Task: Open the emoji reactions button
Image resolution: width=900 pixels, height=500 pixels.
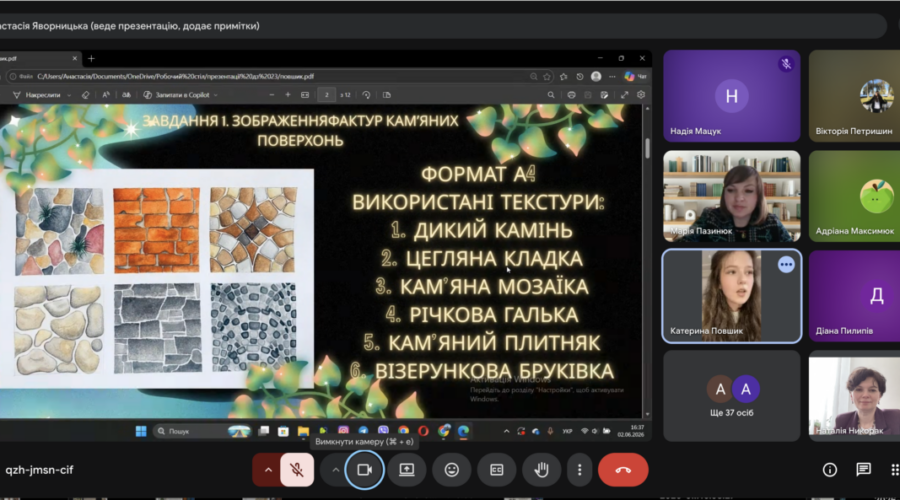Action: (452, 470)
